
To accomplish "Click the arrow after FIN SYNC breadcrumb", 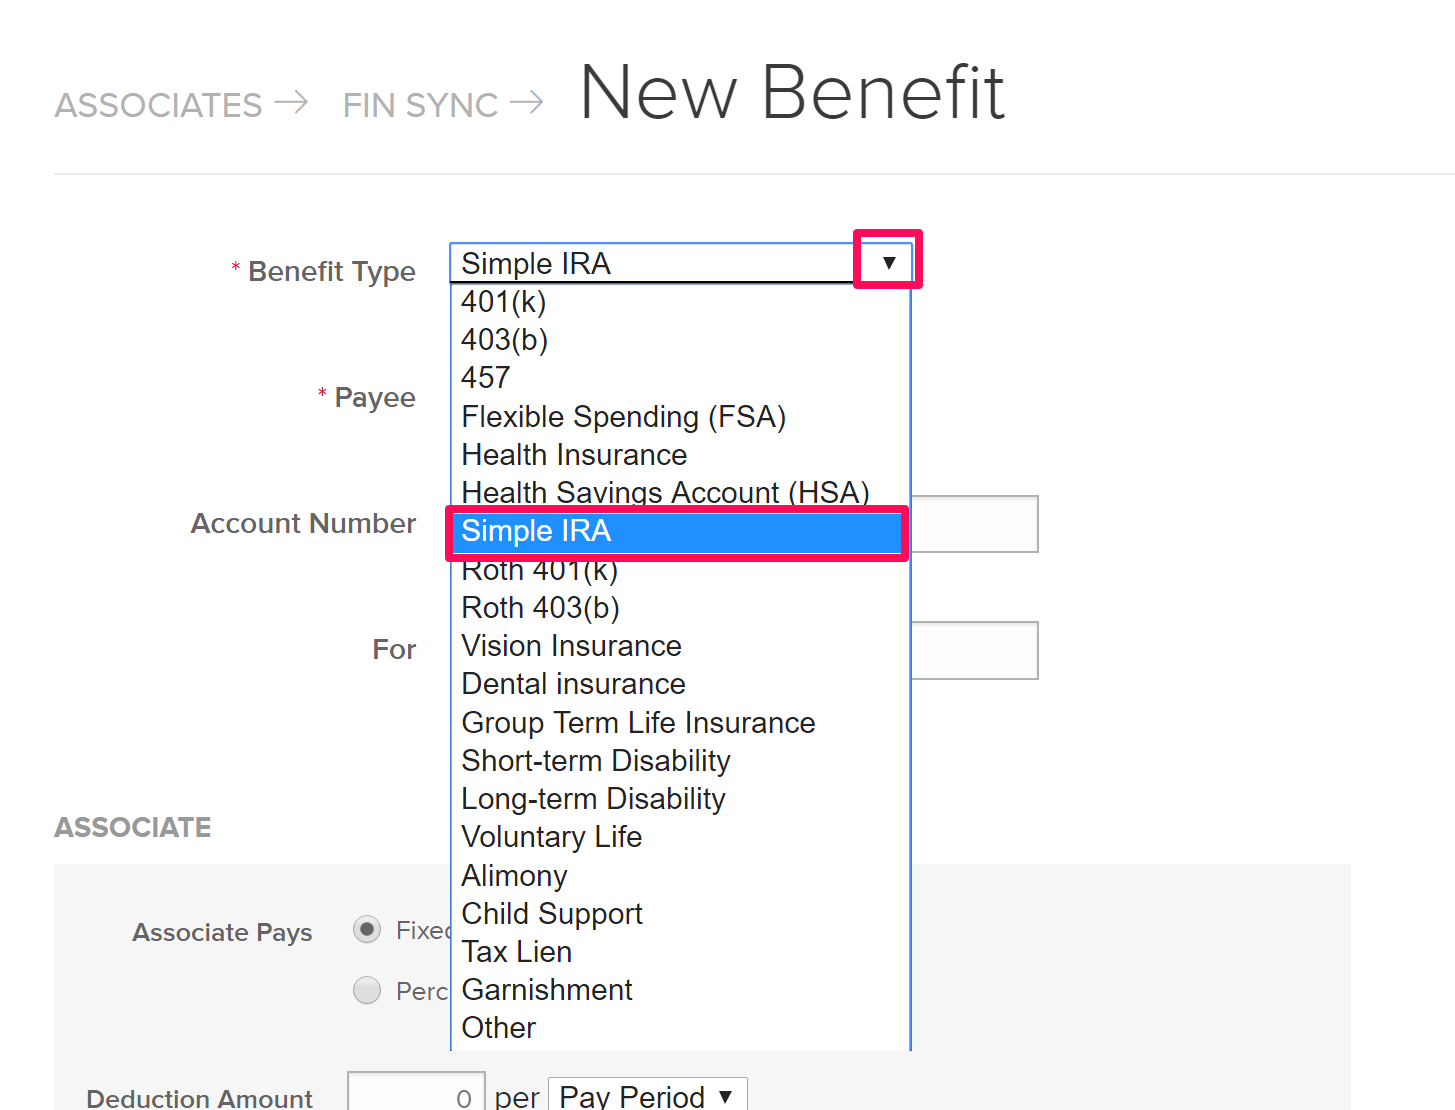I will tap(526, 102).
